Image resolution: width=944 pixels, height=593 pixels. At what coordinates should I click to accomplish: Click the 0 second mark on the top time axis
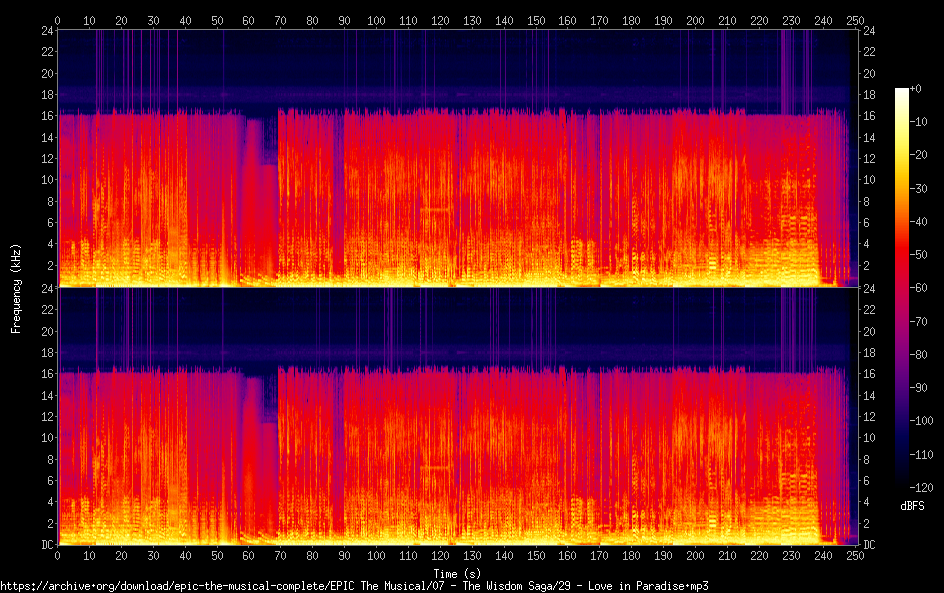[x=58, y=19]
